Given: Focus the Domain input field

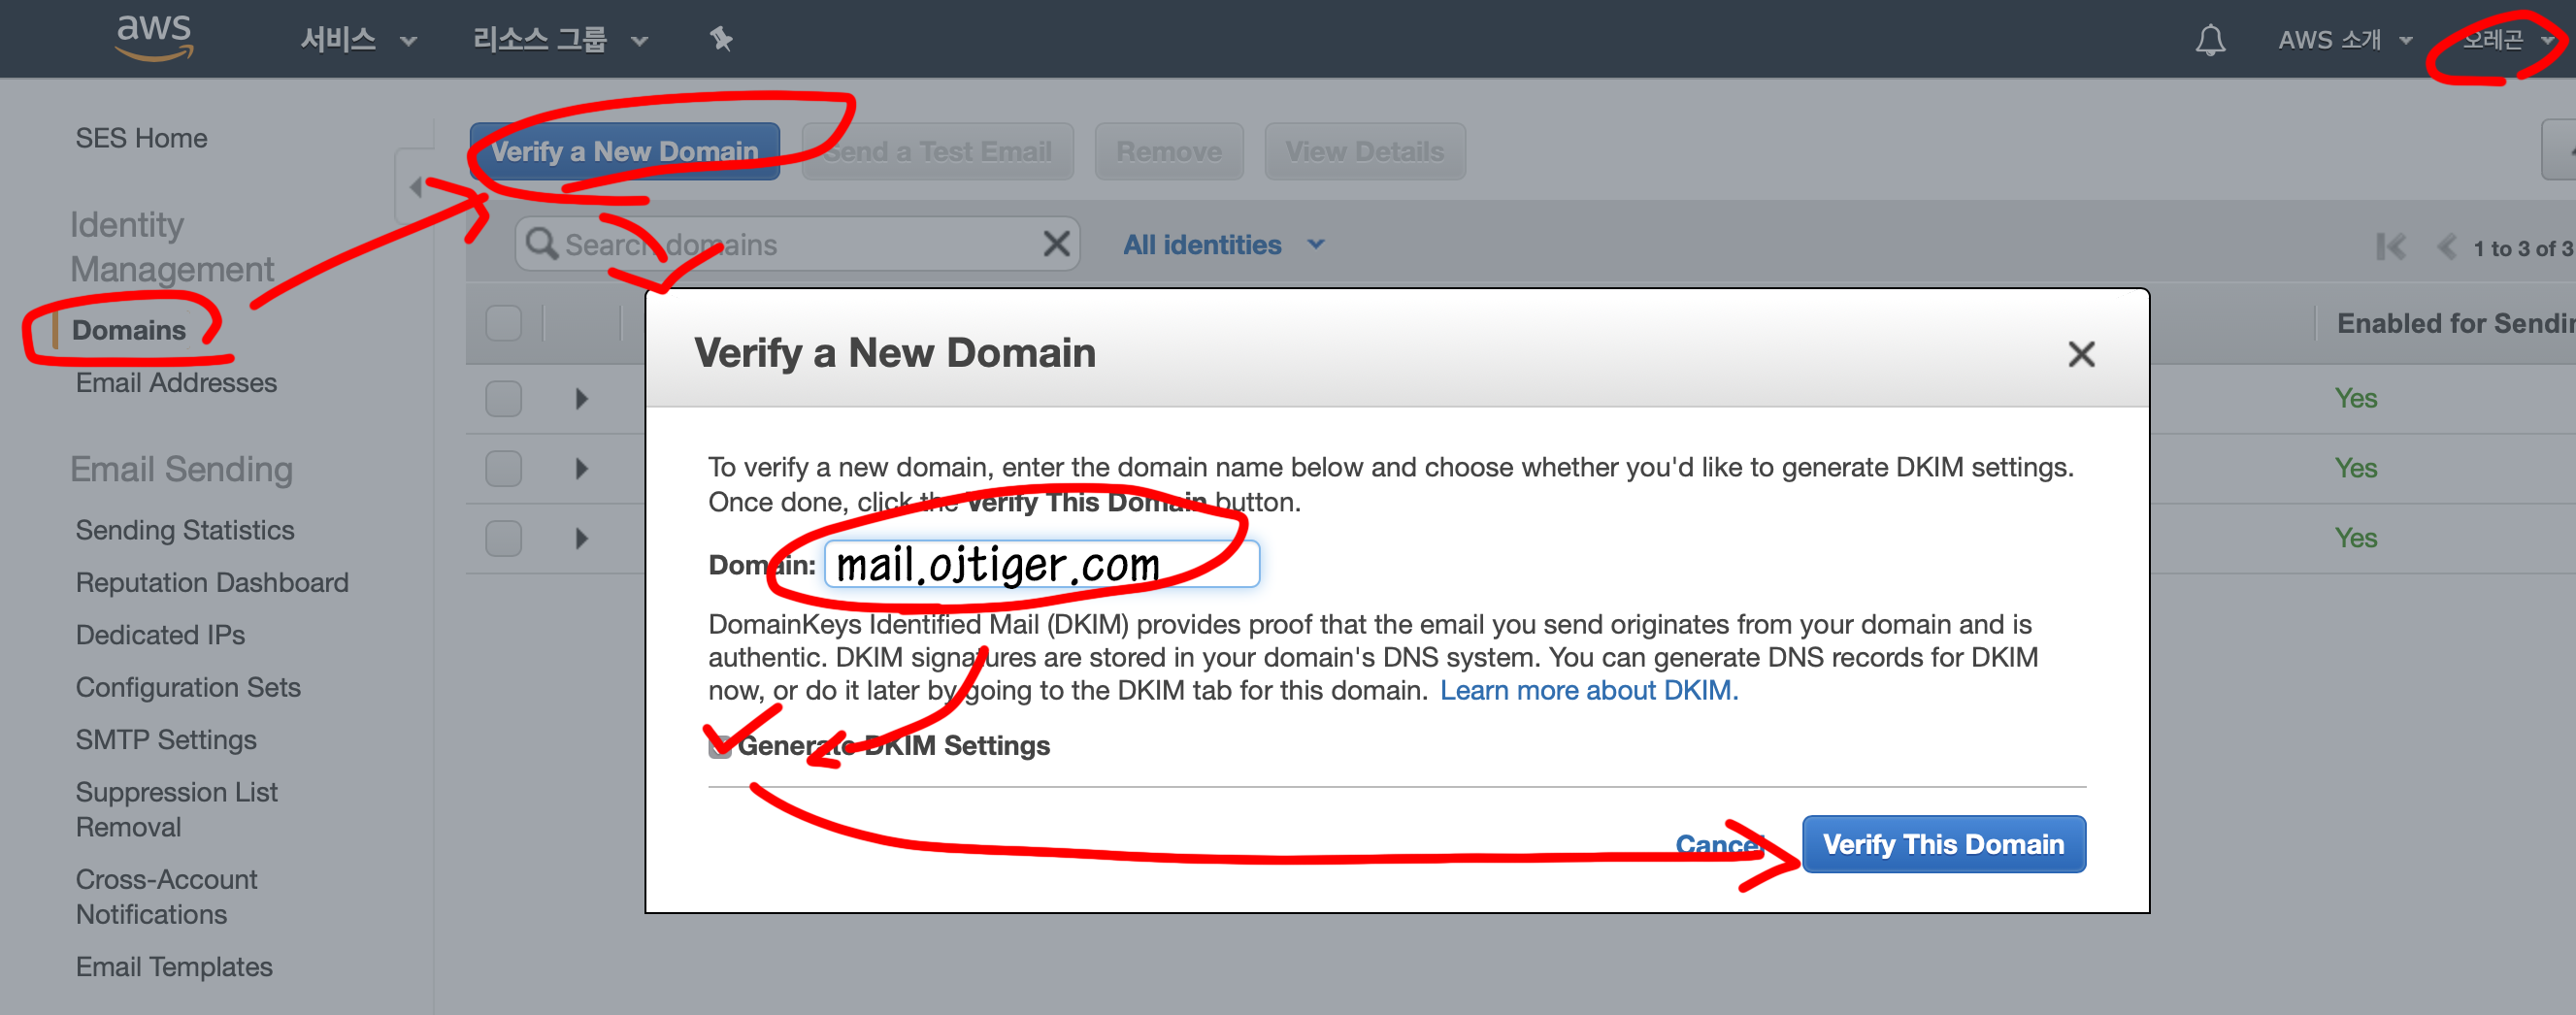Looking at the screenshot, I should [x=1041, y=564].
